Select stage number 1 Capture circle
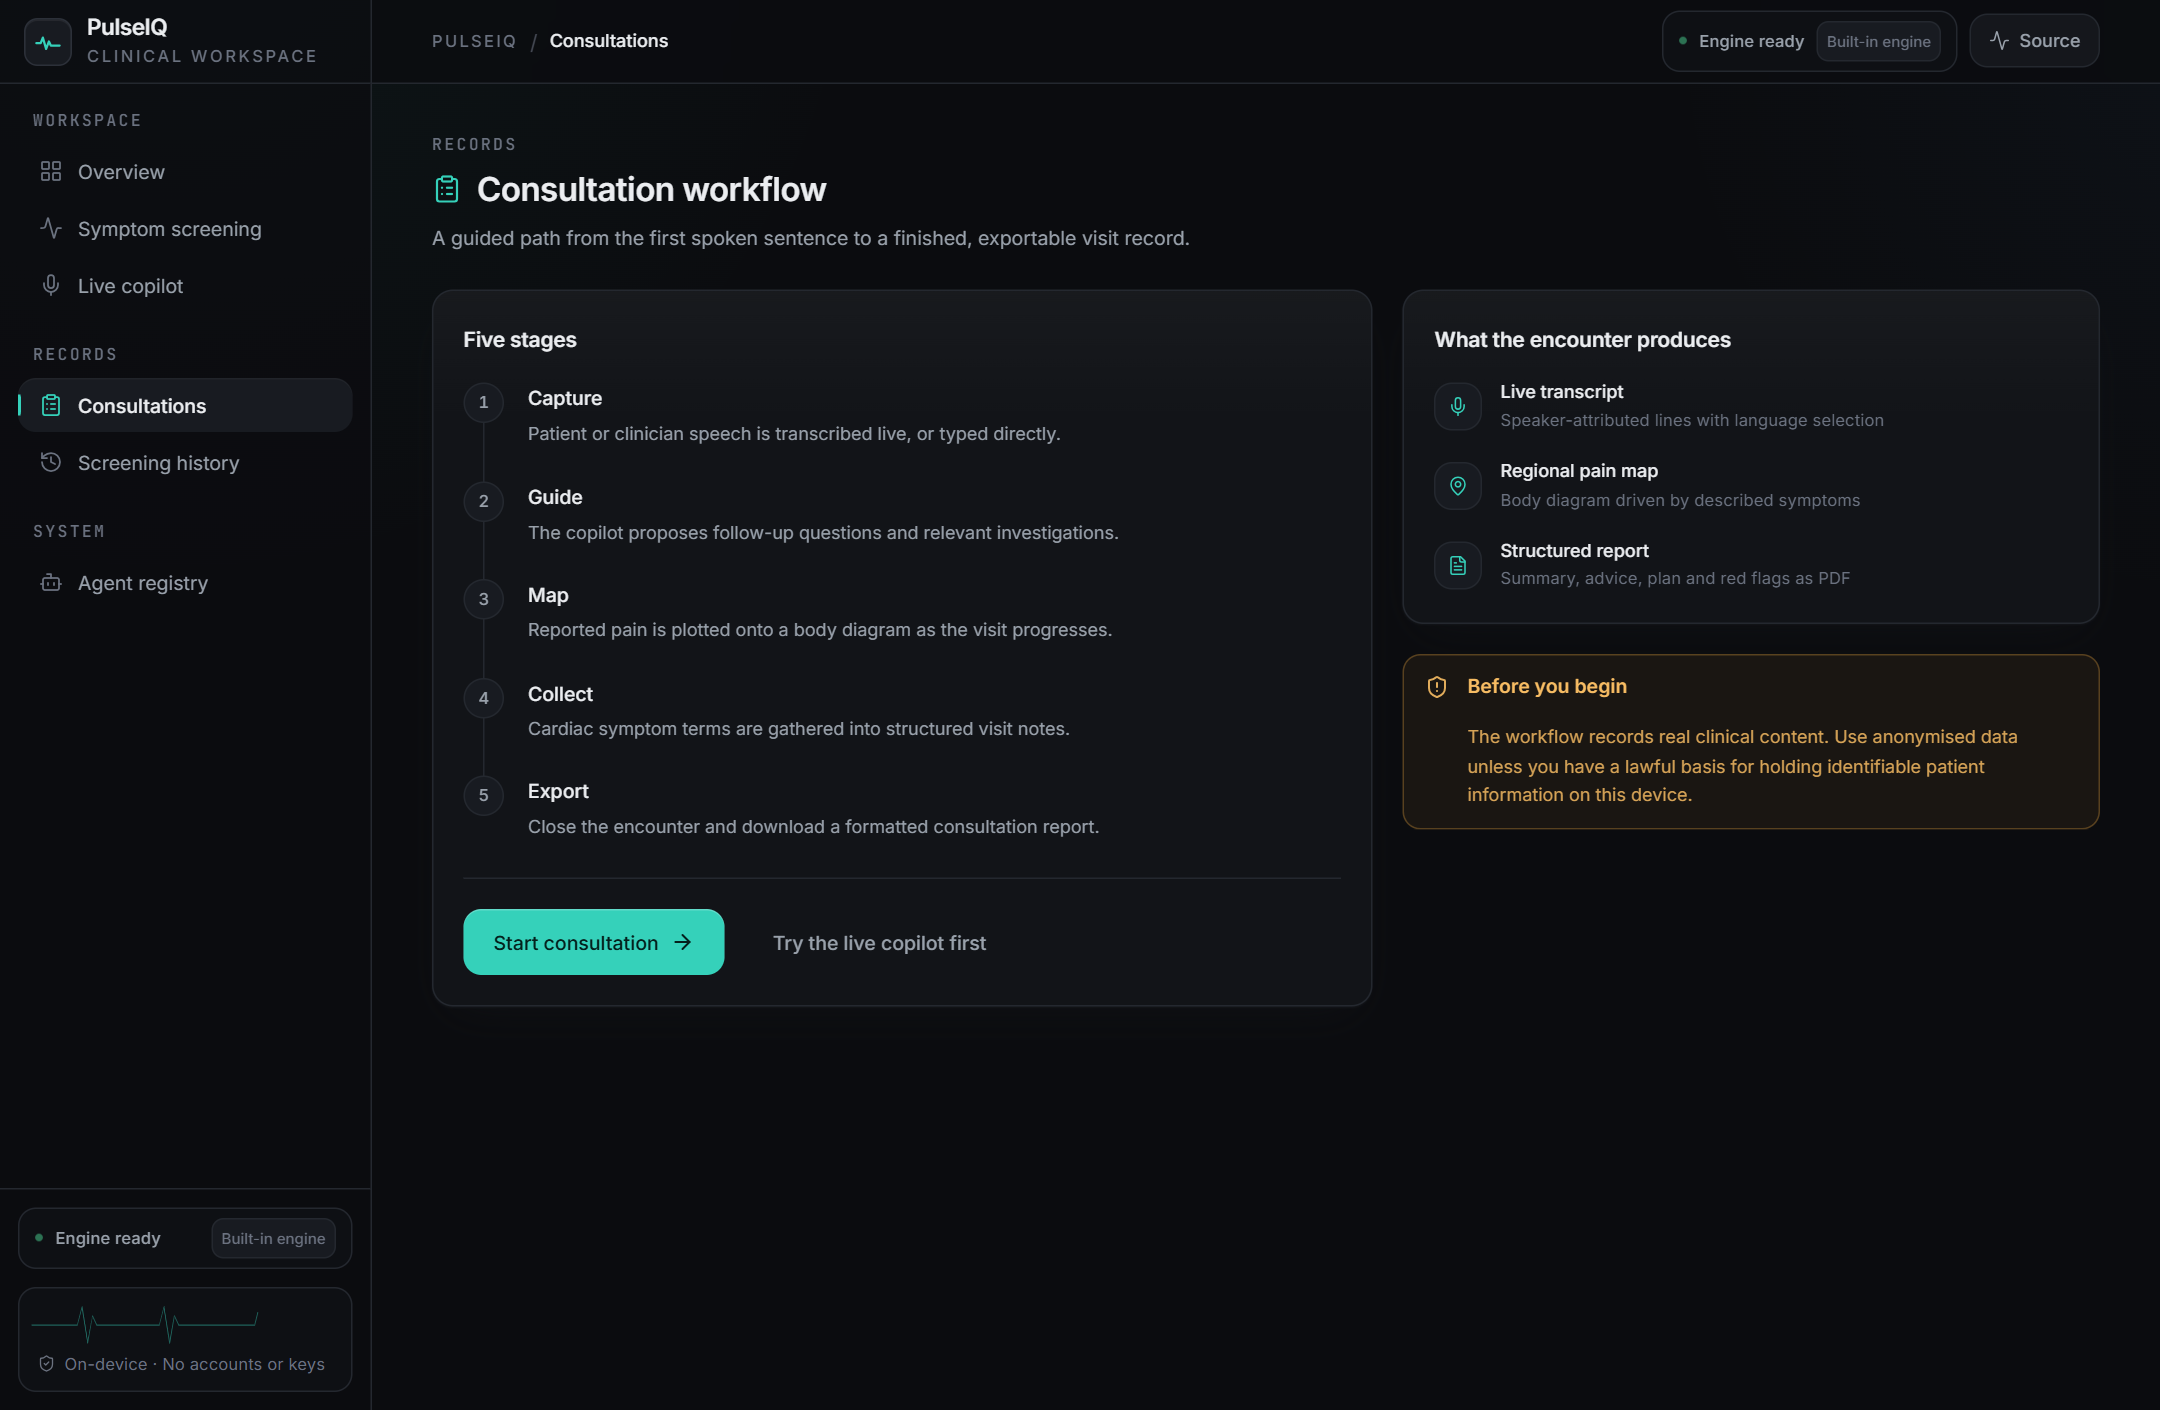This screenshot has height=1410, width=2160. coord(483,402)
